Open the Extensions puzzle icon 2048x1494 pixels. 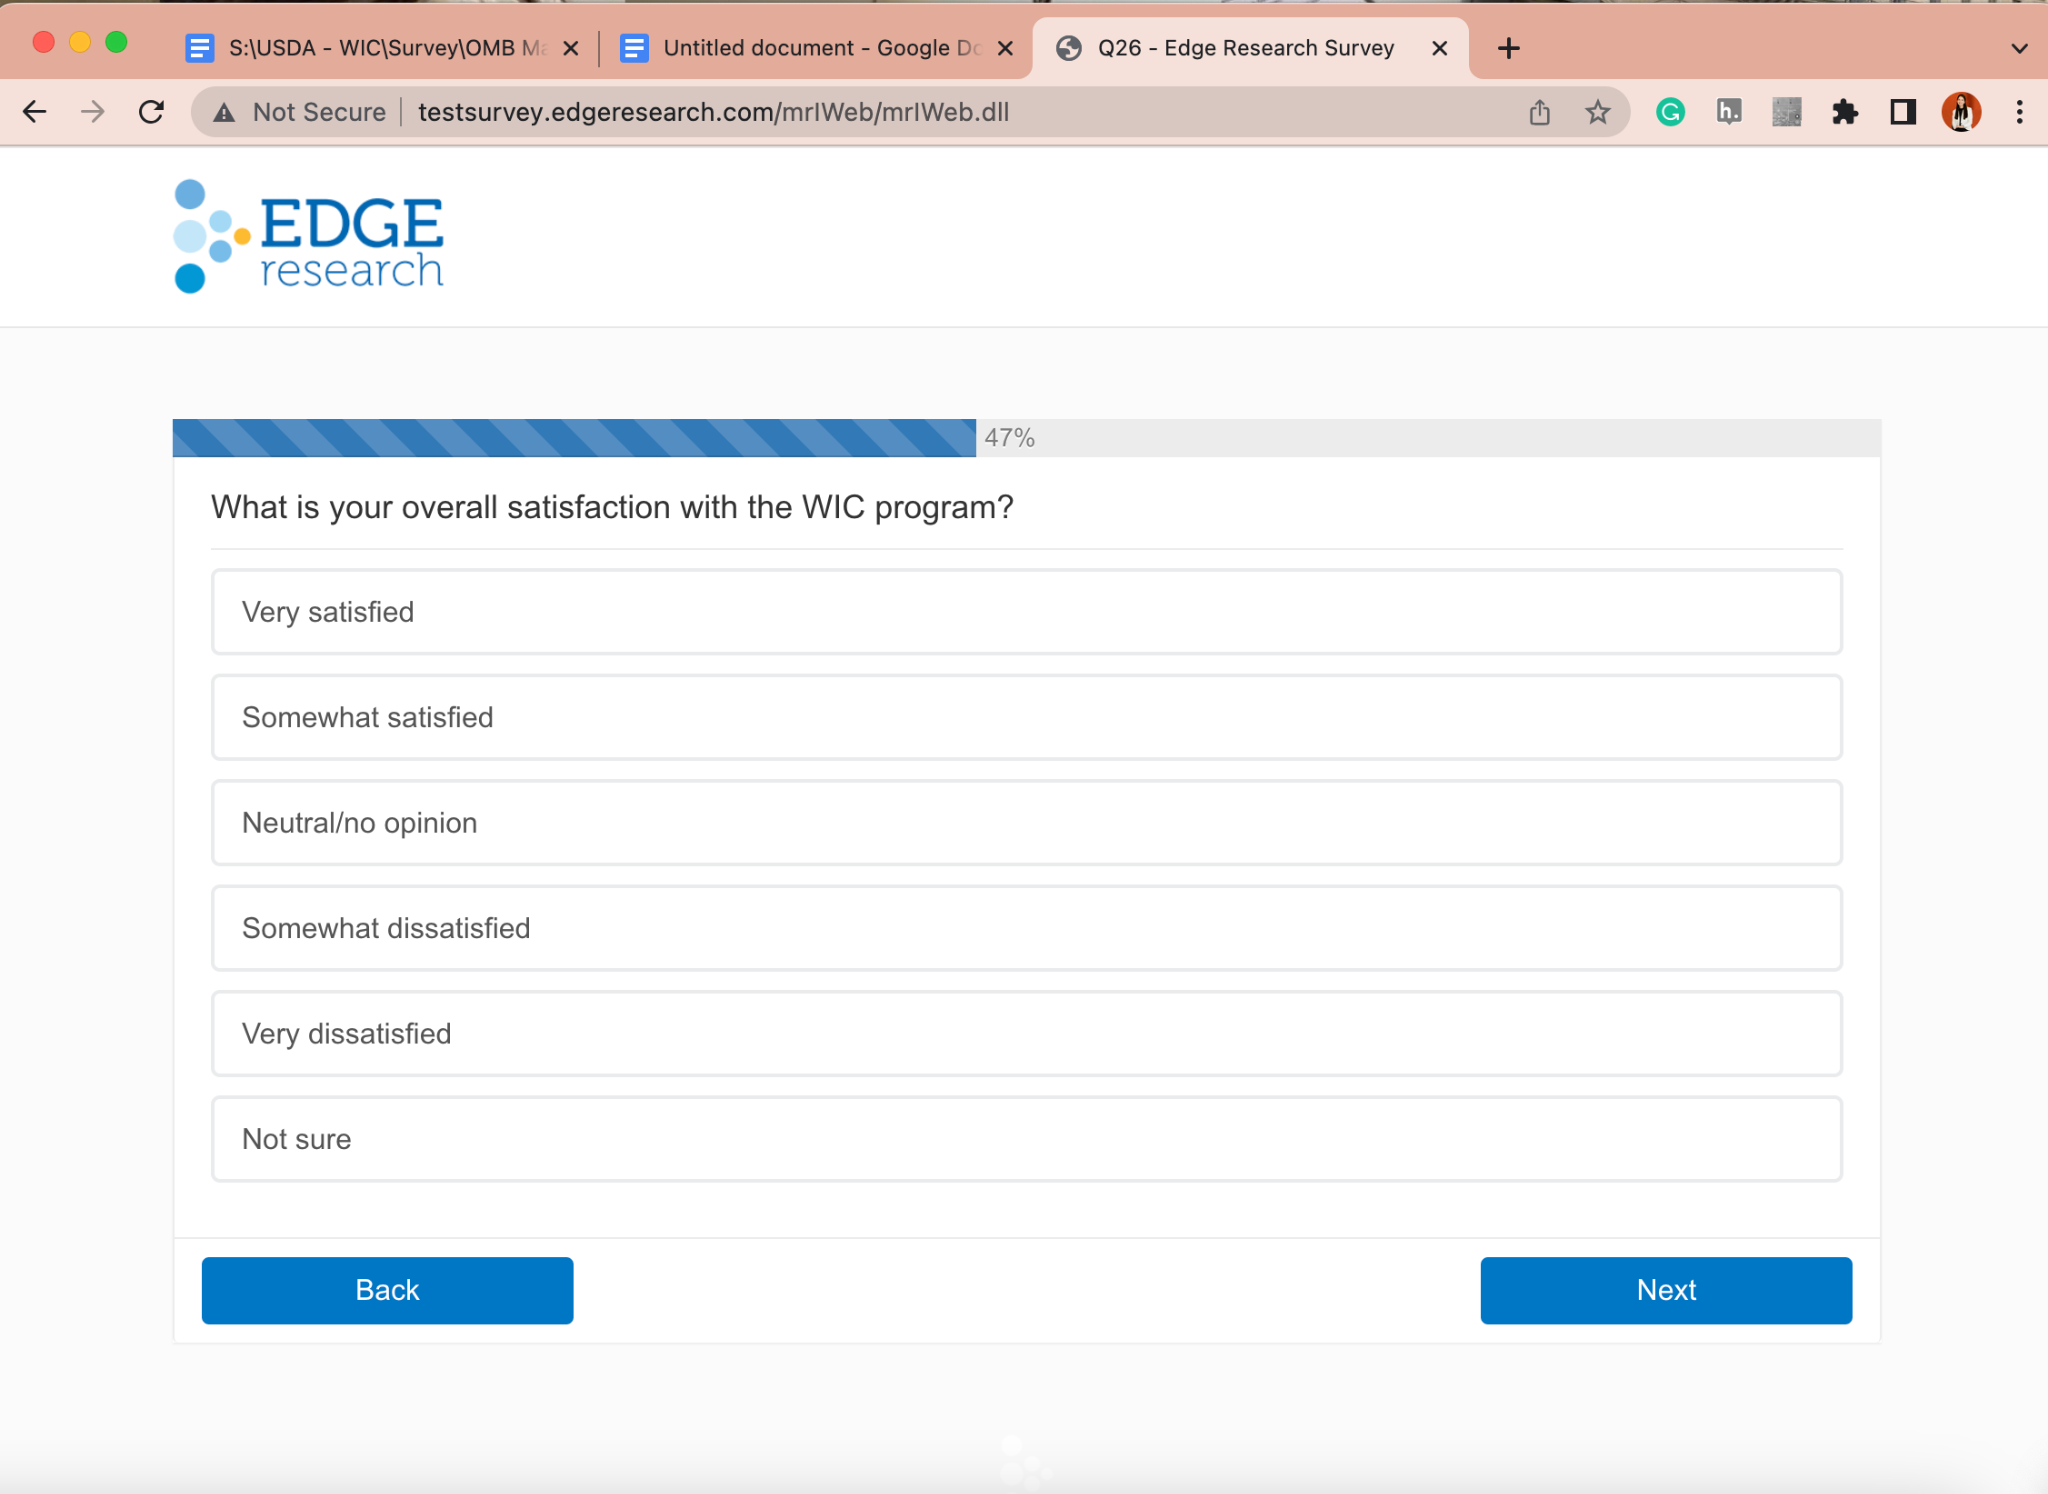(x=1845, y=112)
